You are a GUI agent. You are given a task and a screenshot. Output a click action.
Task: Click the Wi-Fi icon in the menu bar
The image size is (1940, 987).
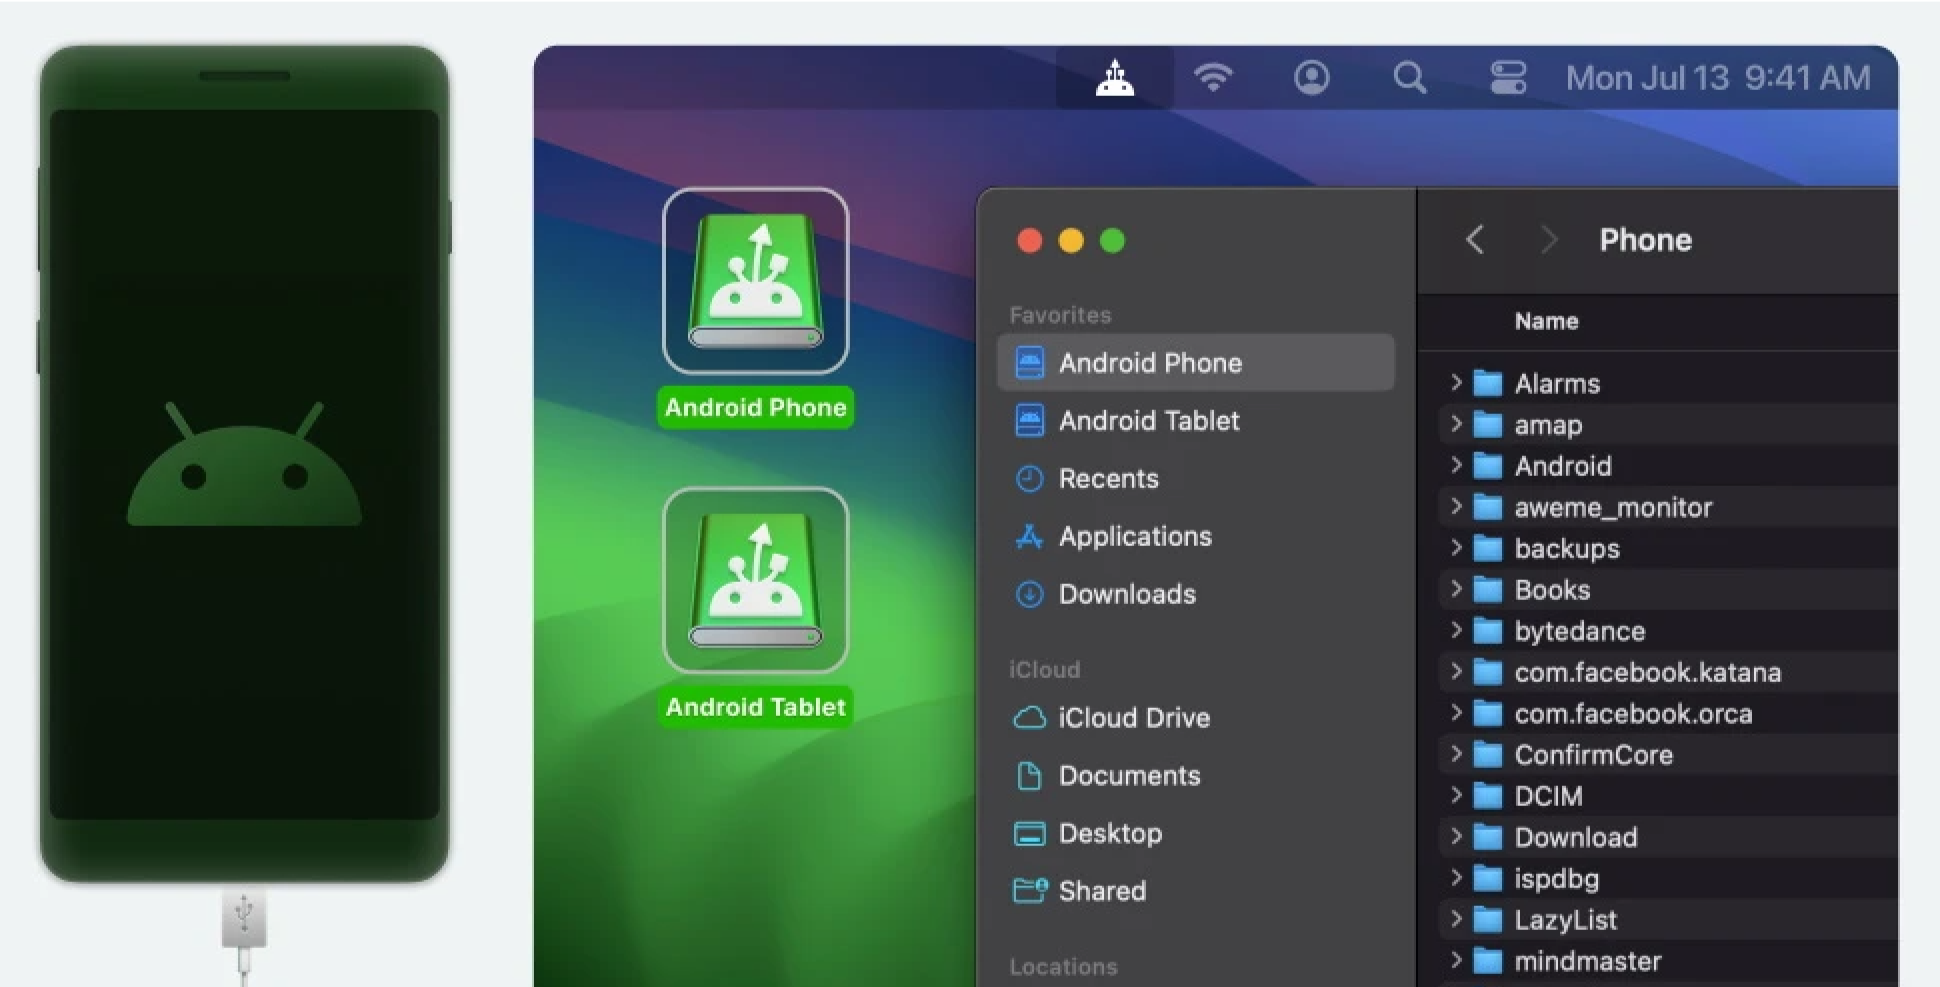point(1213,76)
